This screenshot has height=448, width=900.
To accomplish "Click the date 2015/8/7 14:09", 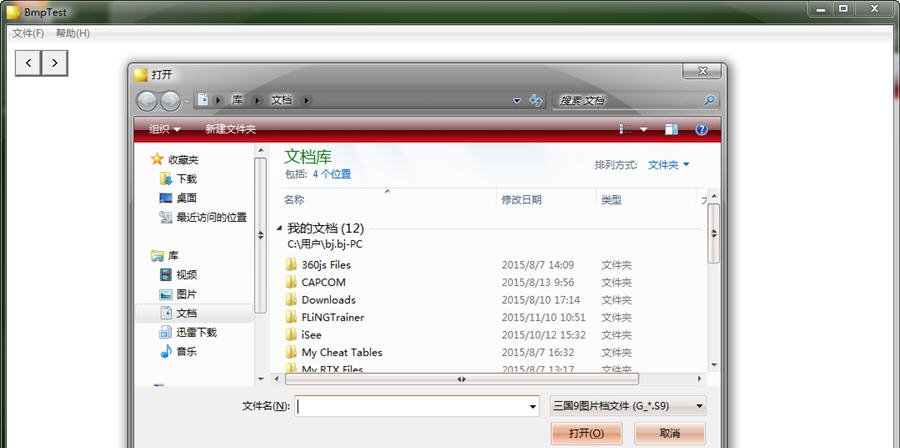I will tap(538, 265).
